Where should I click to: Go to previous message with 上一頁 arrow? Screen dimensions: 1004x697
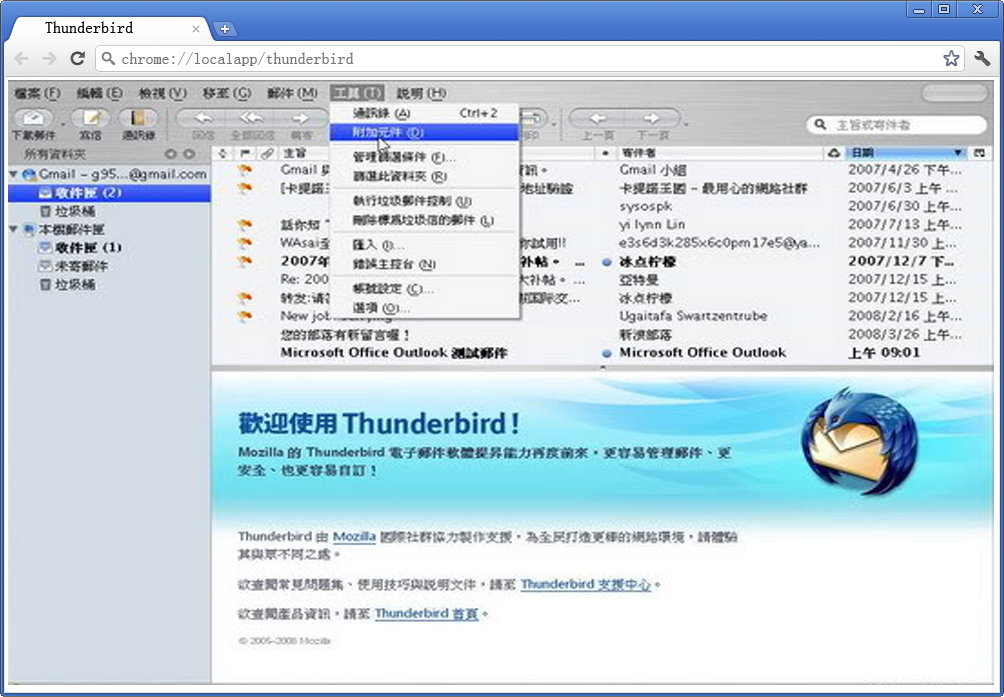[597, 118]
